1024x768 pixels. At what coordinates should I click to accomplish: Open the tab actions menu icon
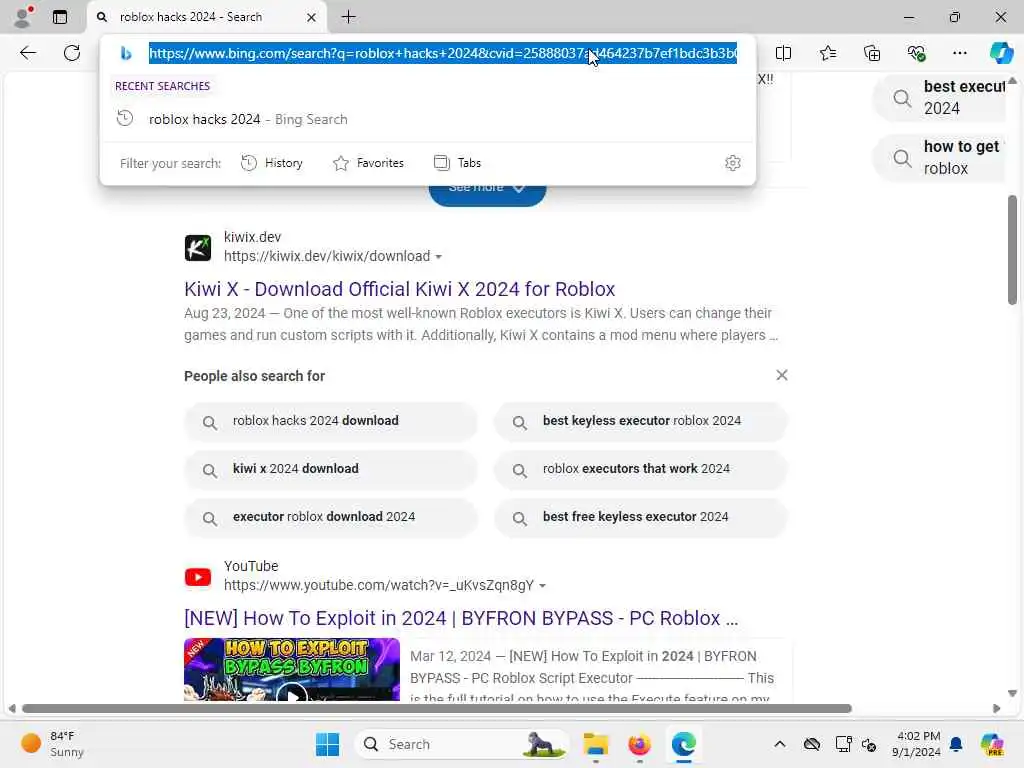pyautogui.click(x=59, y=17)
